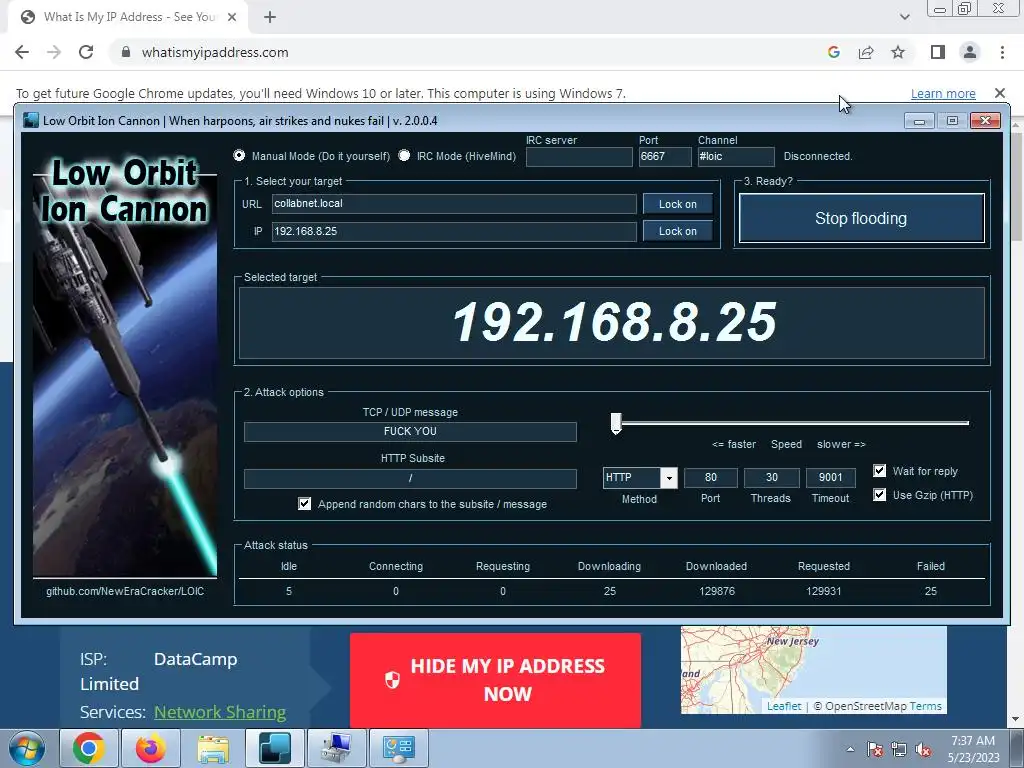Click the site lock icon in address bar
Screen dimensions: 1024x768
pyautogui.click(x=126, y=52)
